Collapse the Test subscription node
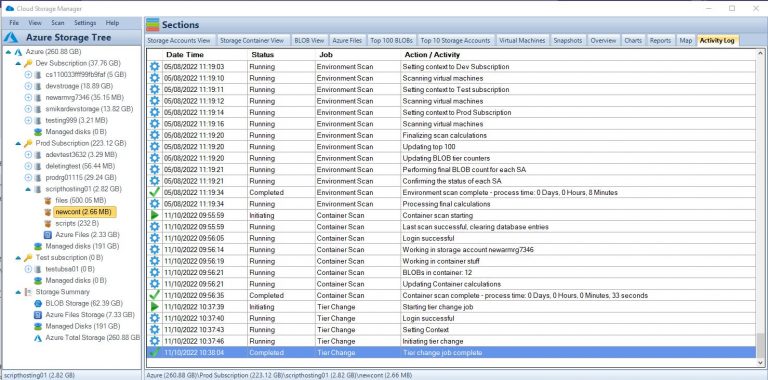The height and width of the screenshot is (380, 768). point(18,258)
